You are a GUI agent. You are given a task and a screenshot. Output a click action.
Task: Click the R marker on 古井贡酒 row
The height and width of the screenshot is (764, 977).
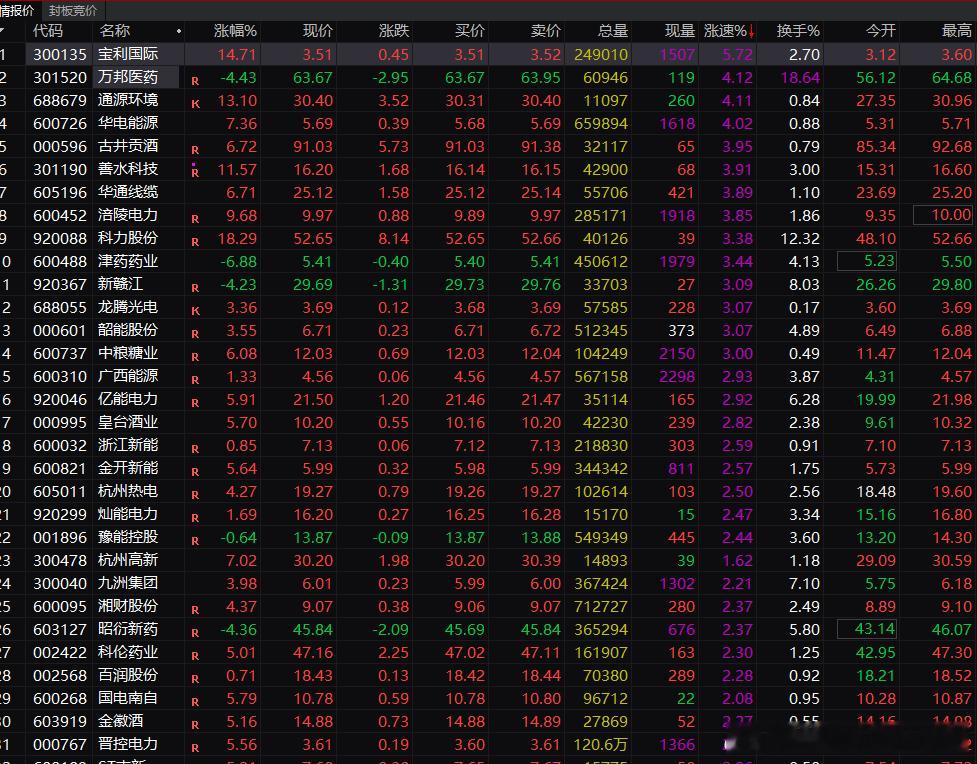click(x=195, y=150)
